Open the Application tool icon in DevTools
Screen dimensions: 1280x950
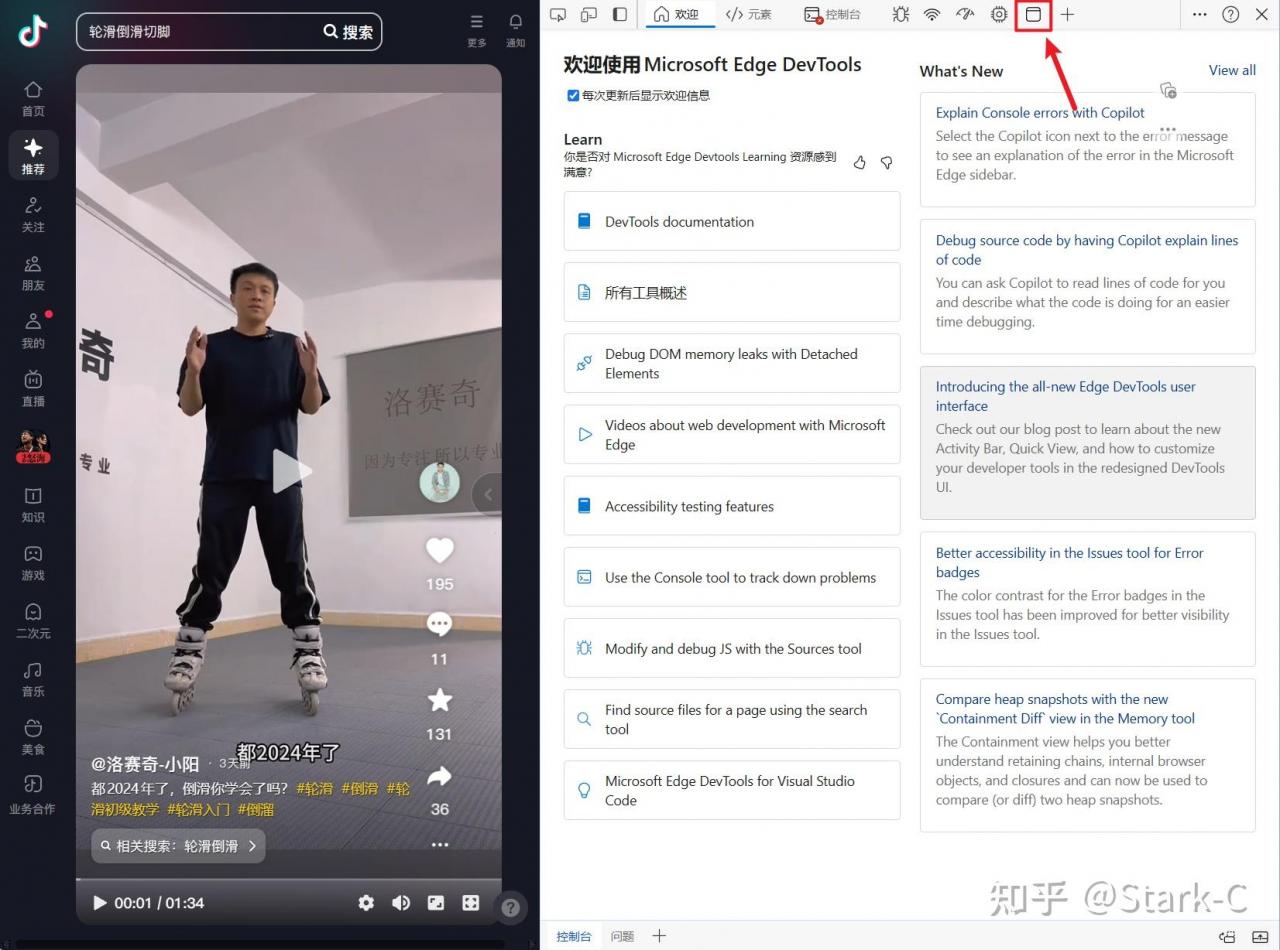(x=1034, y=14)
